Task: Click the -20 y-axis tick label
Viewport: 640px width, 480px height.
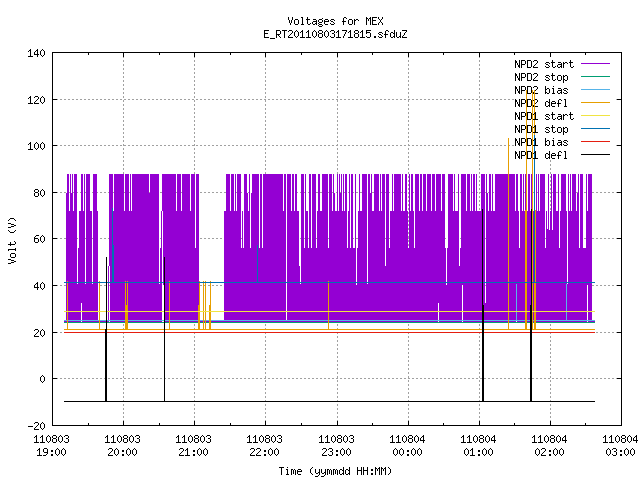Action: pyautogui.click(x=36, y=426)
